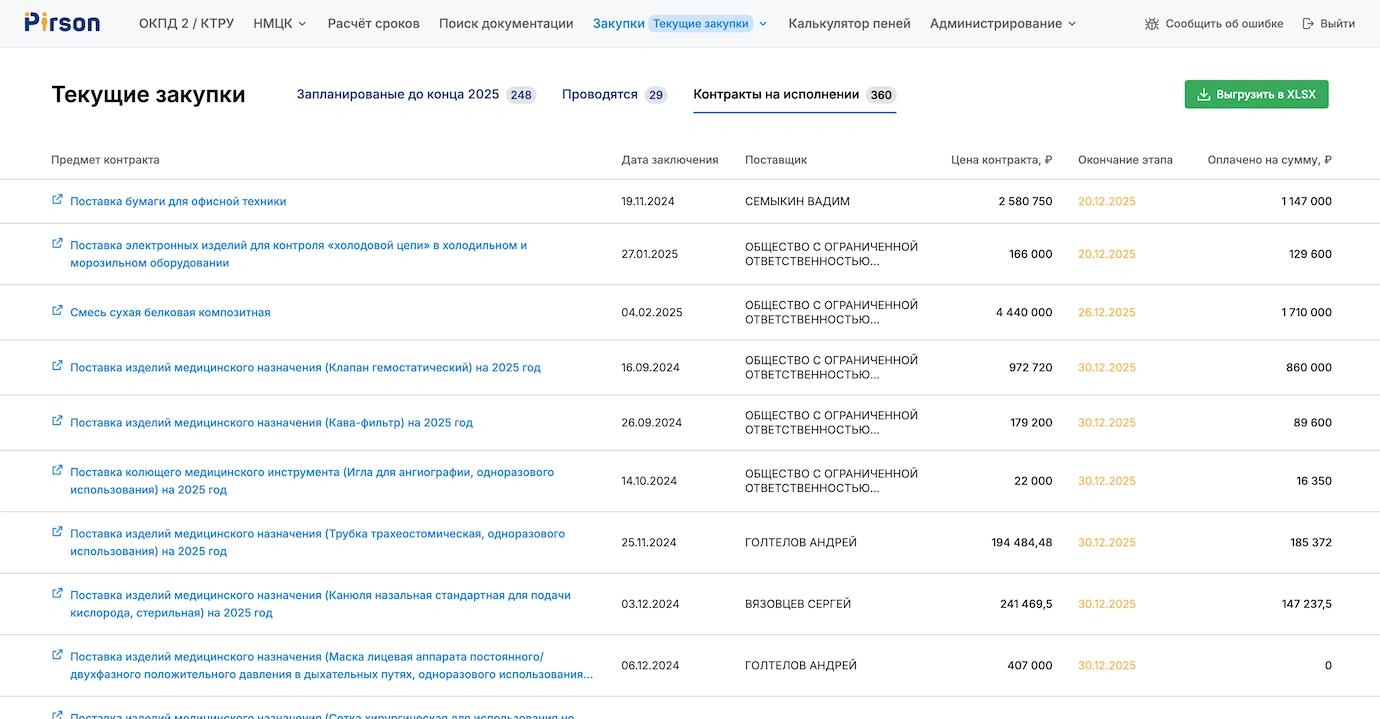Open the Закупки dropdown chevron
Screen dimensions: 1380x719
tap(763, 24)
